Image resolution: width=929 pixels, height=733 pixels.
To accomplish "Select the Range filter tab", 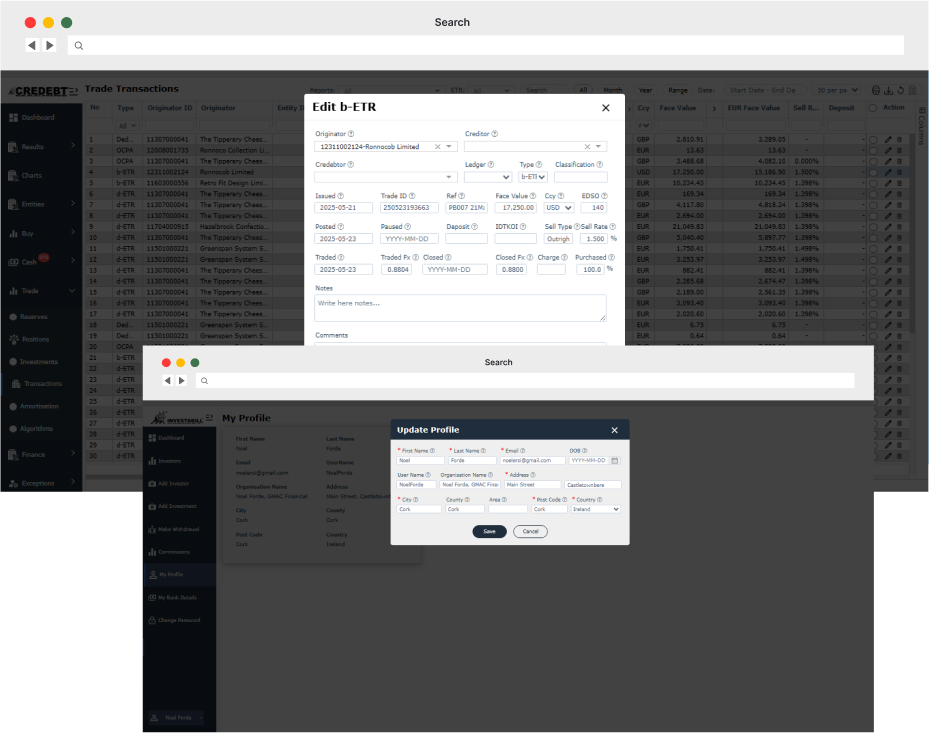I will [678, 90].
